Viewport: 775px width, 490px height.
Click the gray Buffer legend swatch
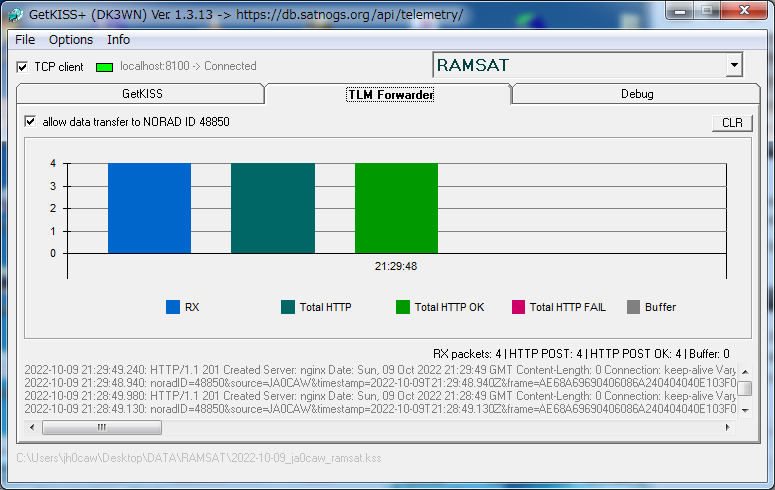click(x=633, y=307)
